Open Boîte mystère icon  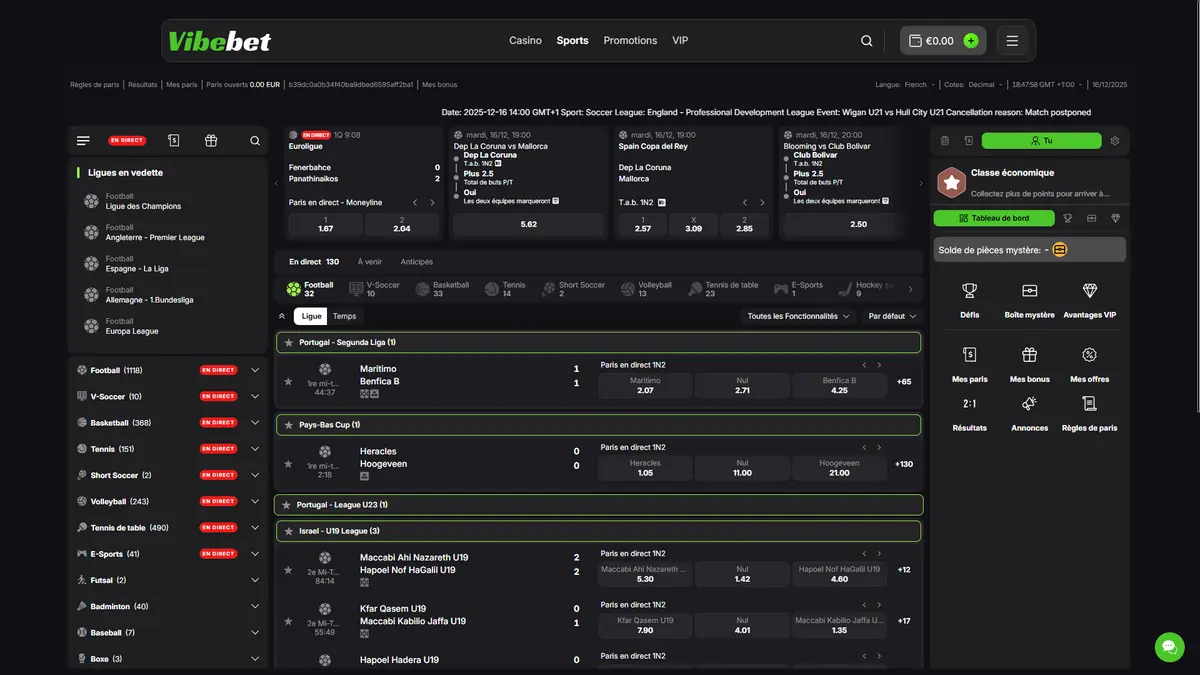click(x=1029, y=290)
